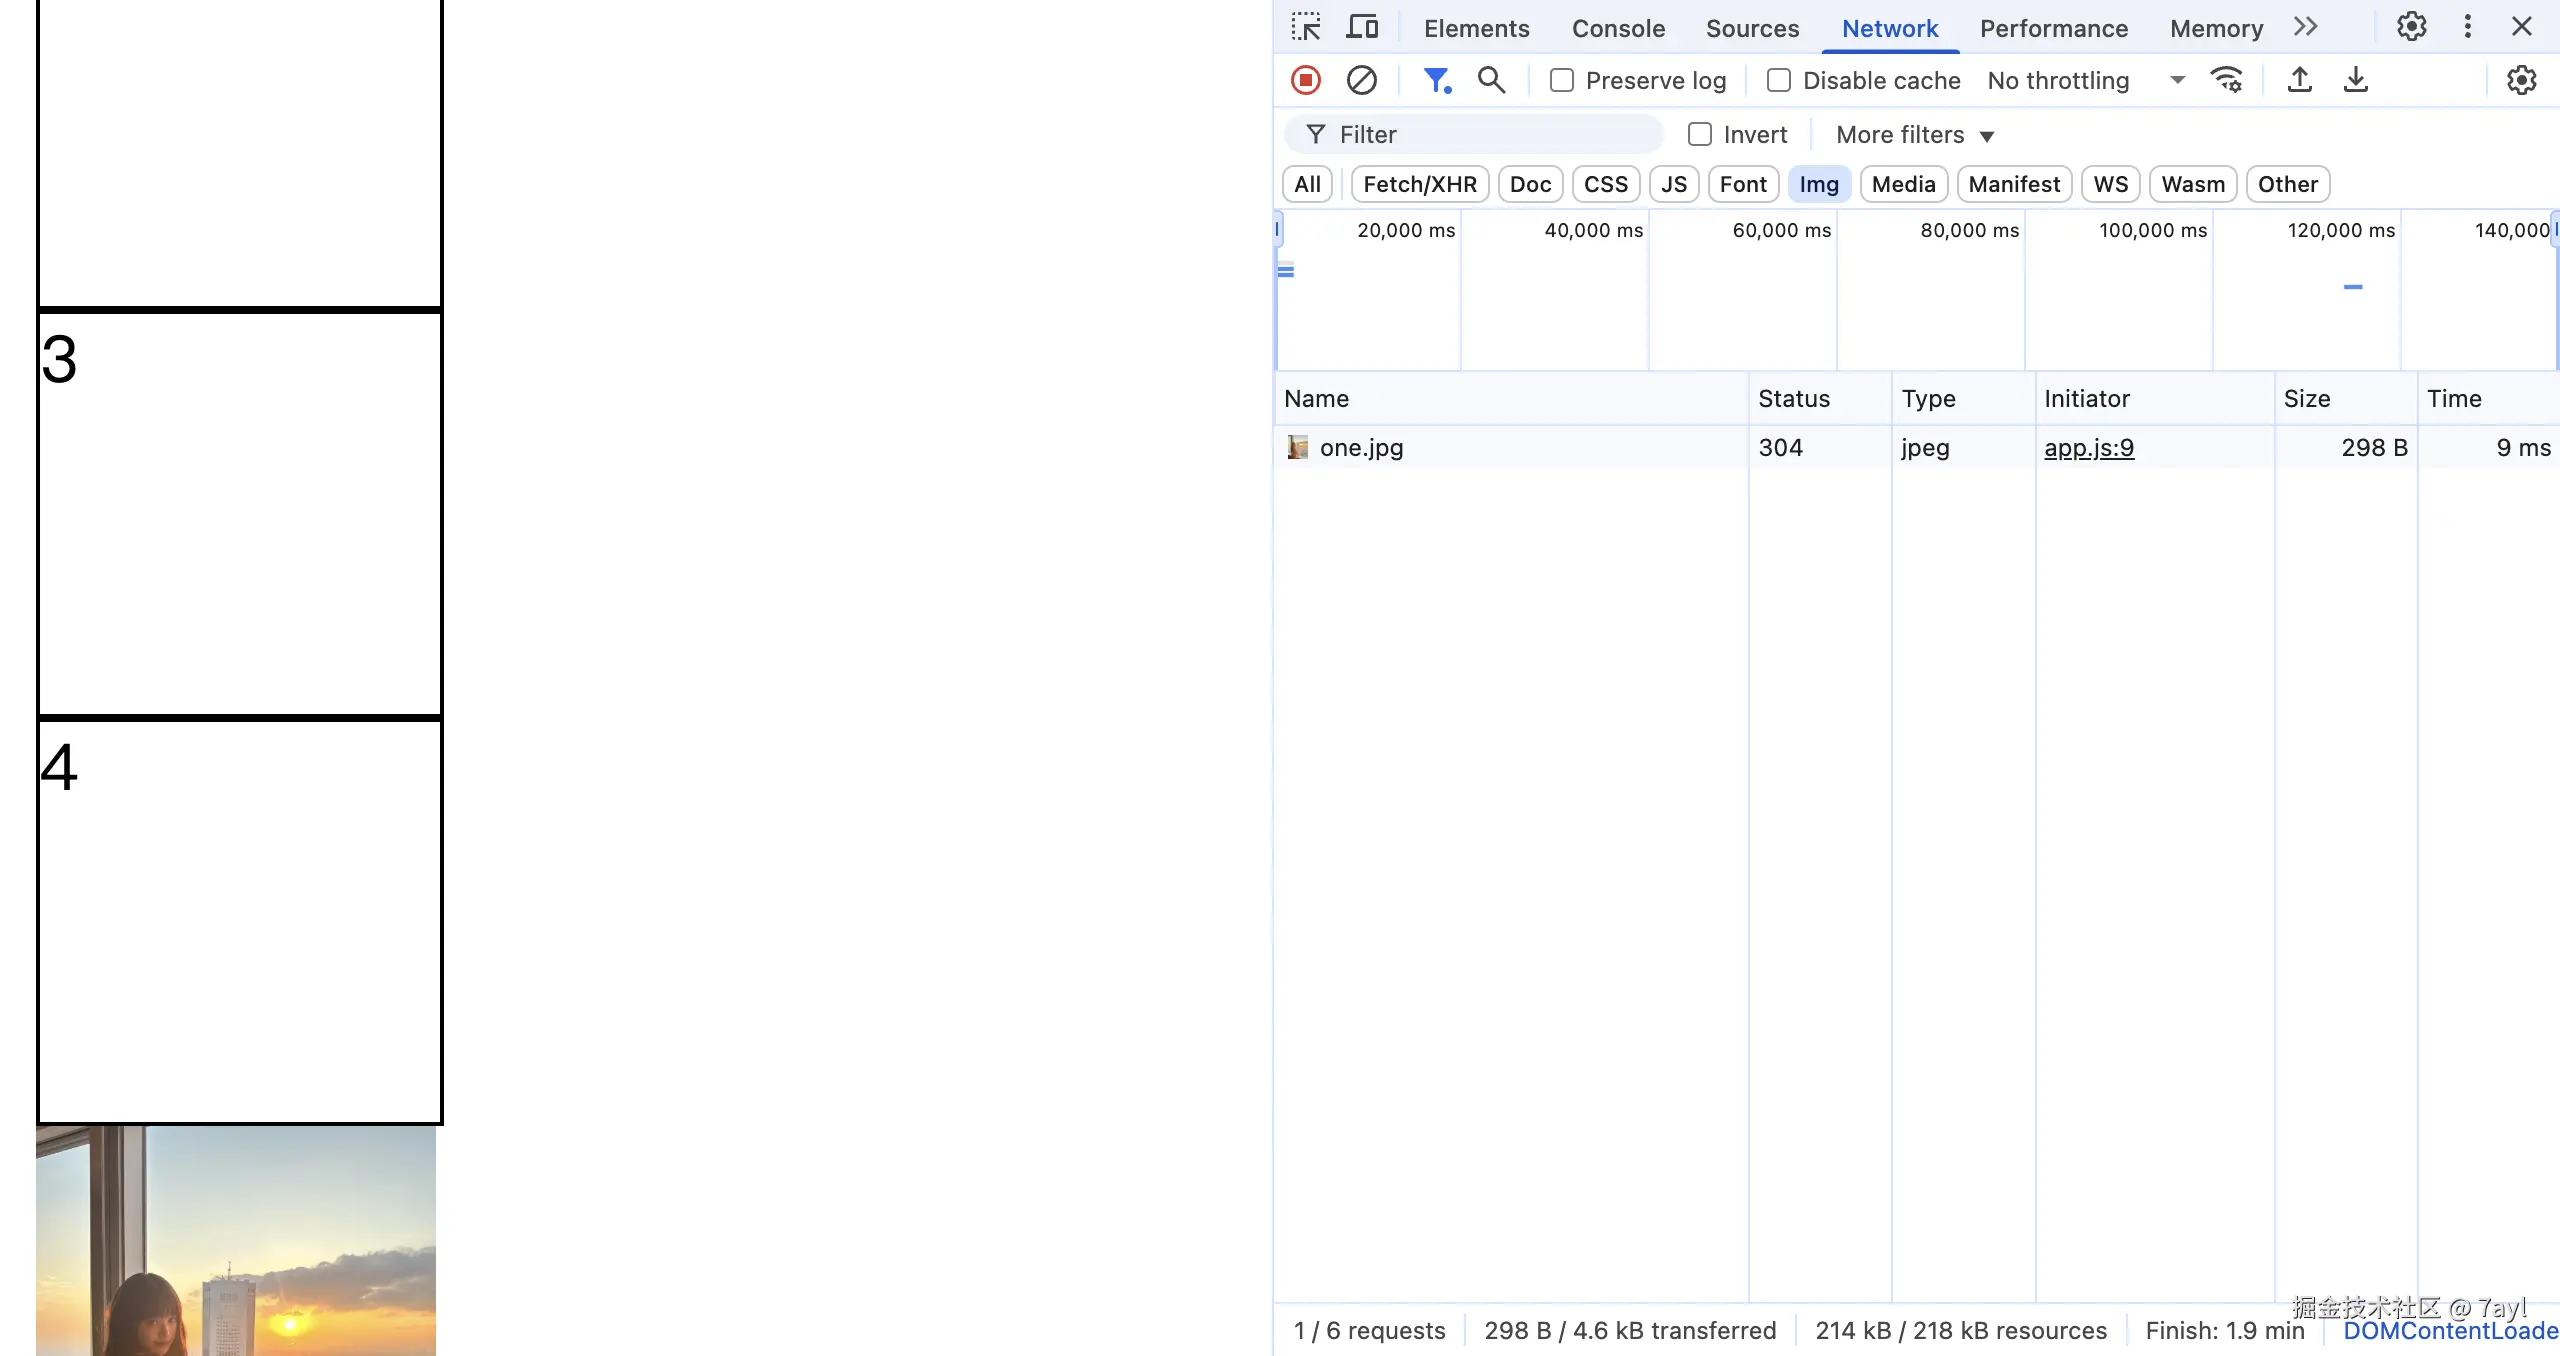Screen dimensions: 2560x1356
Task: Enable Preserve log checkbox
Action: [1562, 80]
